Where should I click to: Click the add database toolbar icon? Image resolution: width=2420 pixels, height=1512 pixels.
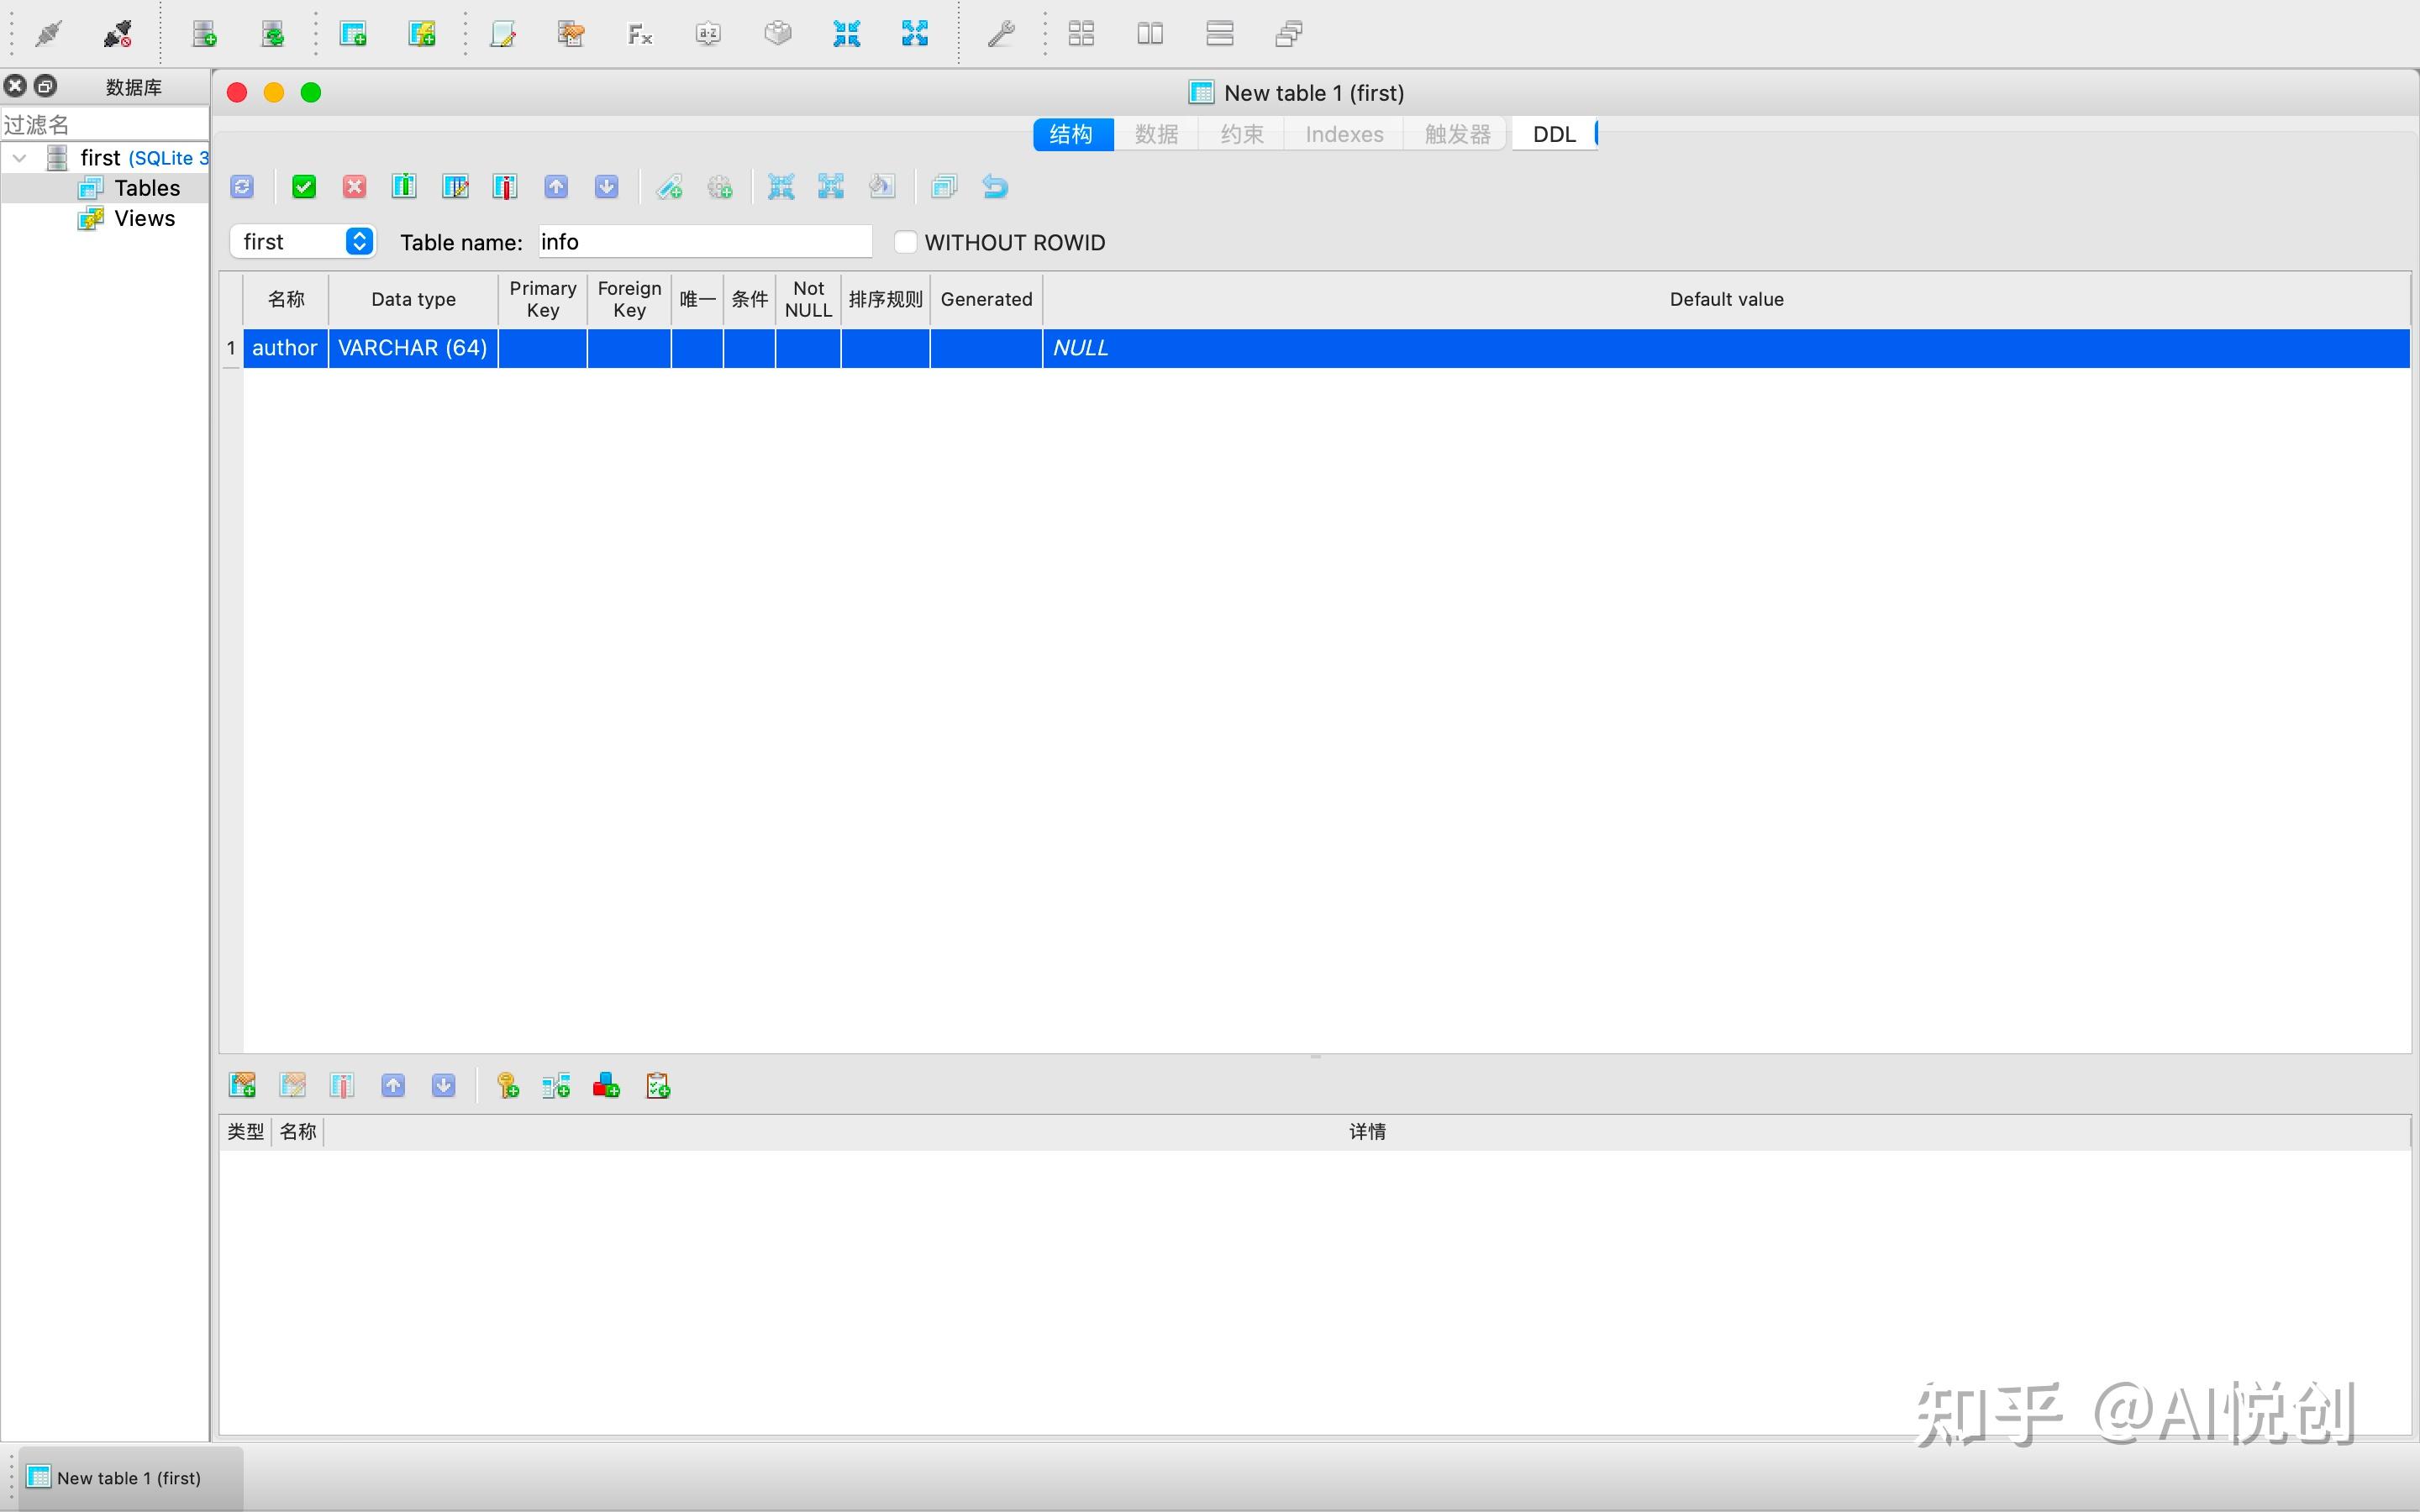tap(204, 35)
